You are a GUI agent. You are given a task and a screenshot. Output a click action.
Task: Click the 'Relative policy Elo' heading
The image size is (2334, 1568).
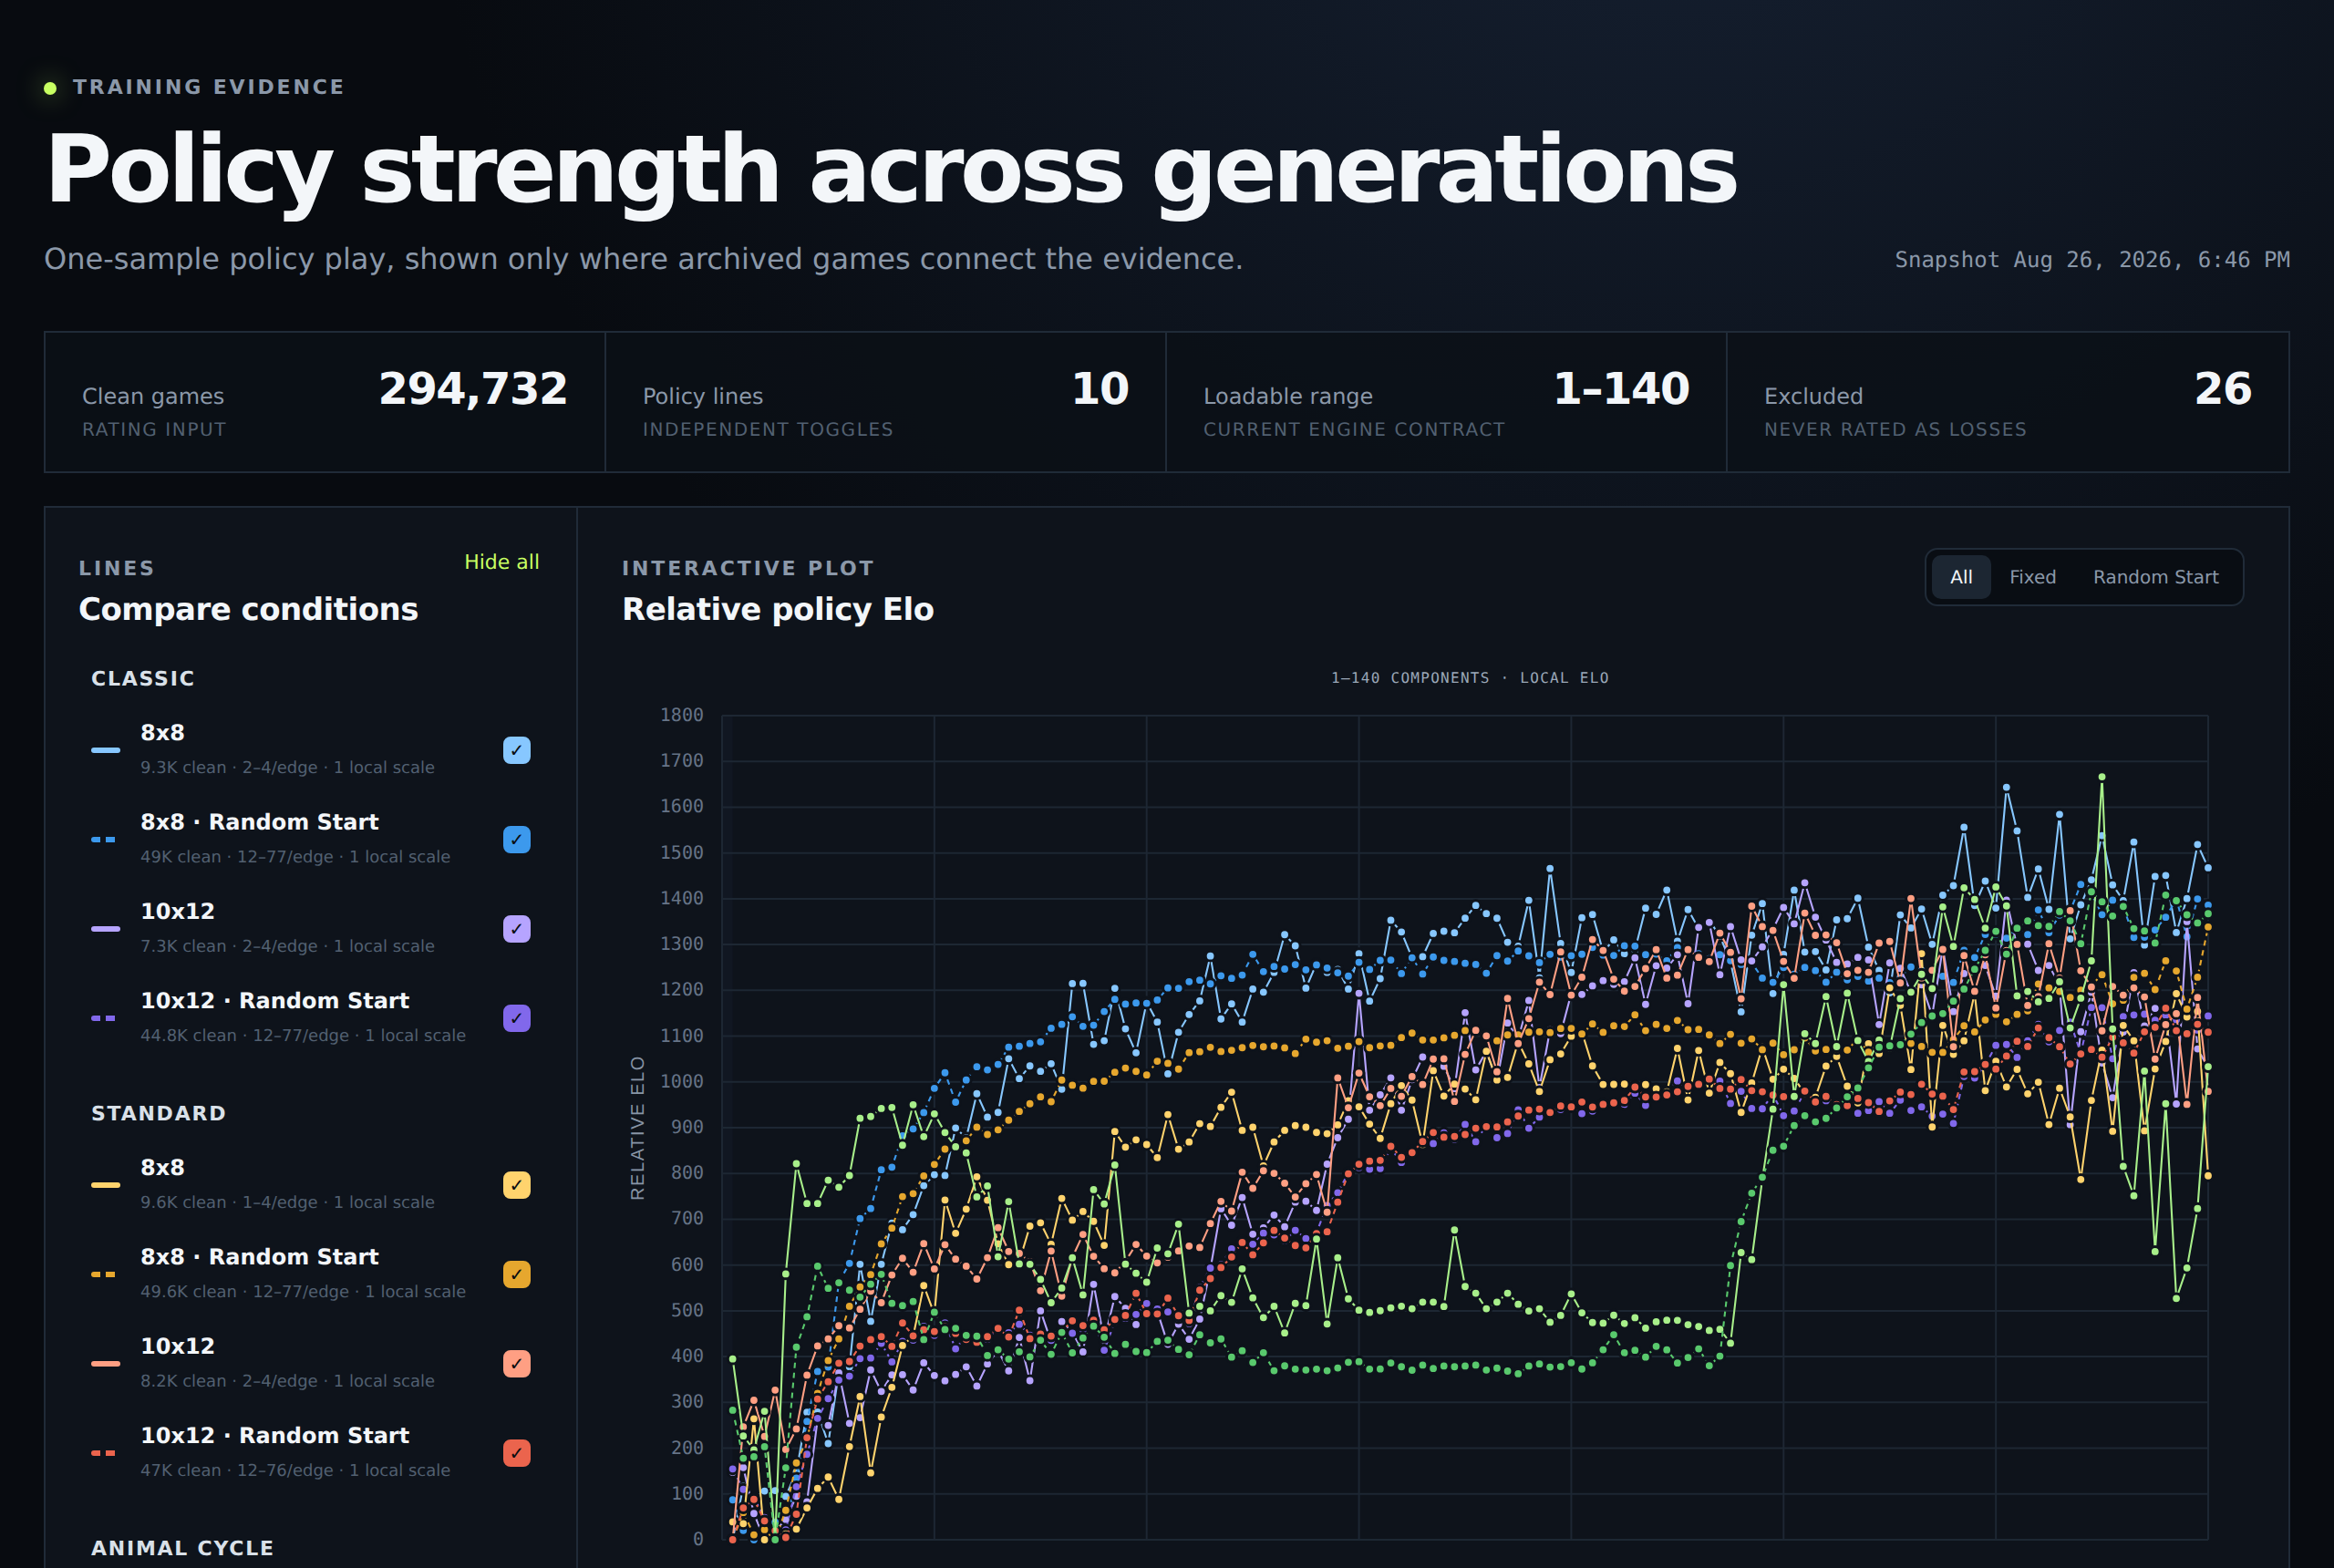[778, 609]
